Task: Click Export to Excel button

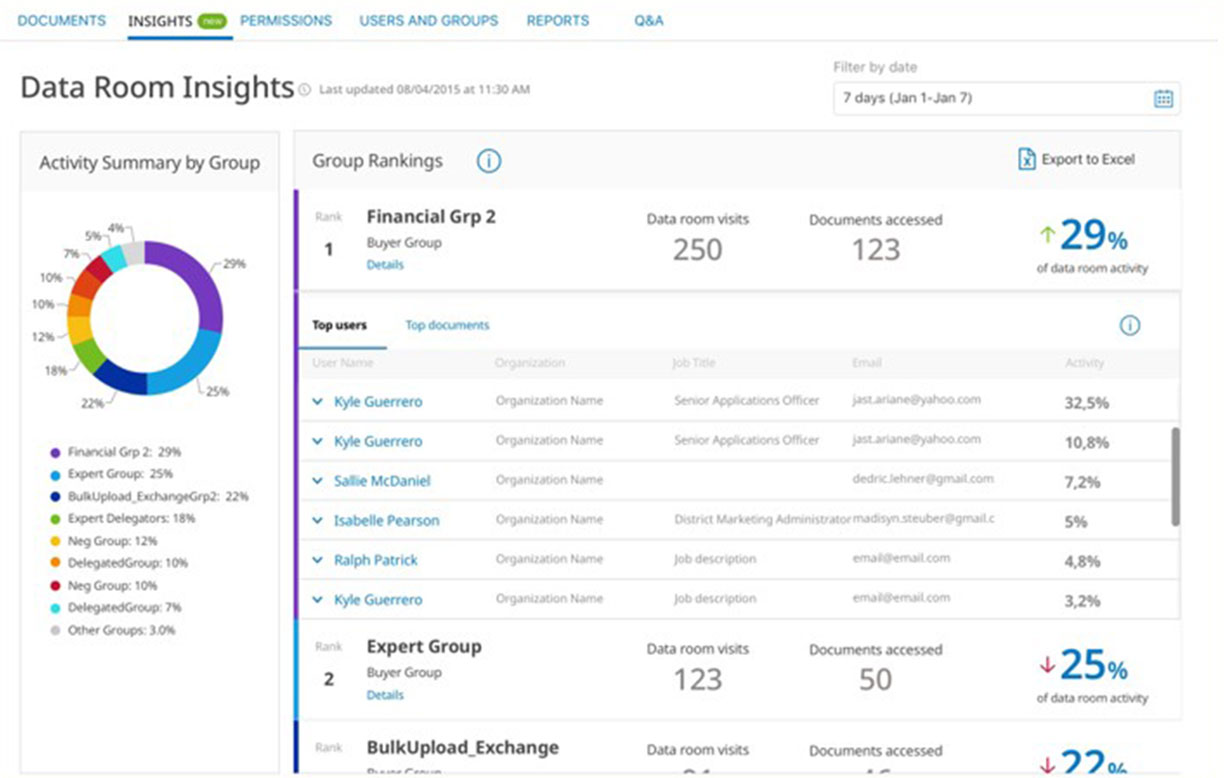Action: (1087, 159)
